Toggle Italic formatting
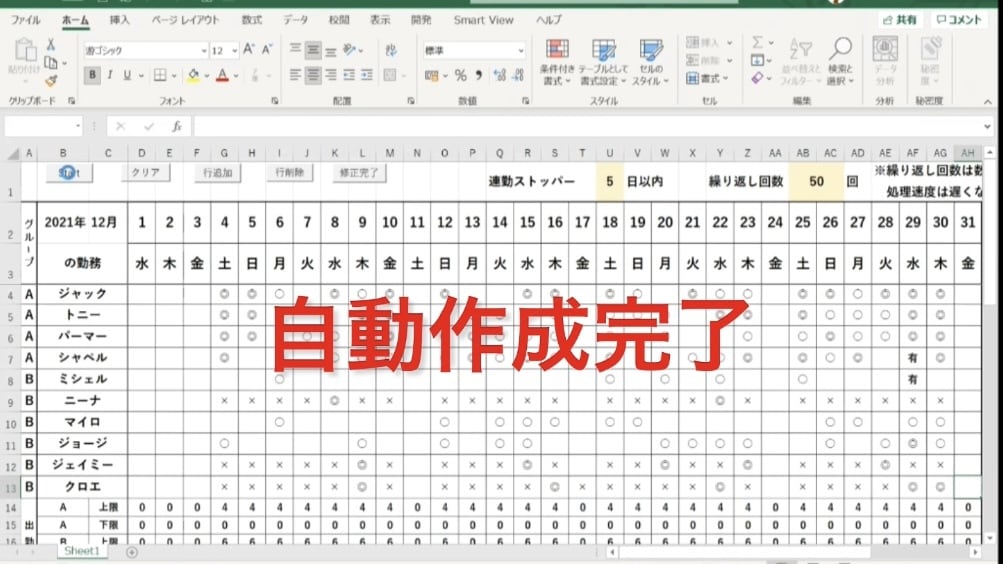 pyautogui.click(x=110, y=75)
